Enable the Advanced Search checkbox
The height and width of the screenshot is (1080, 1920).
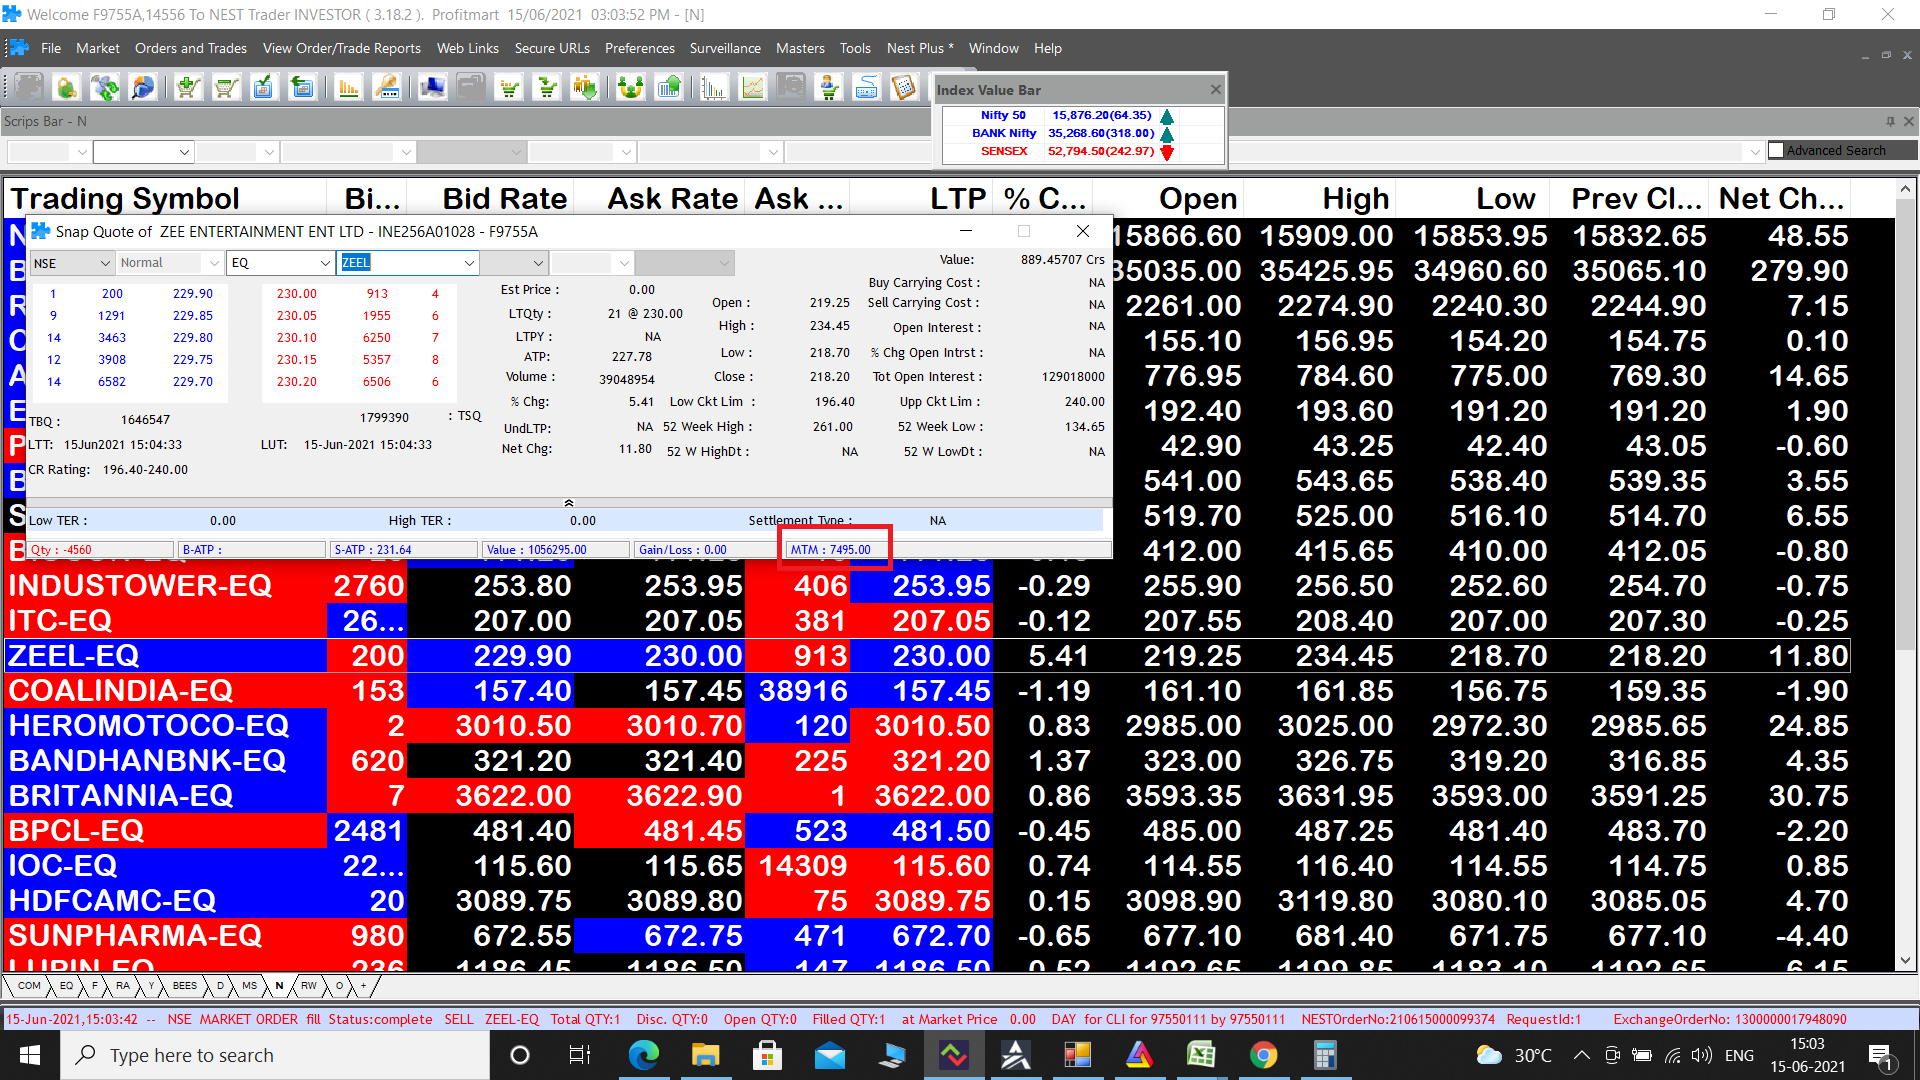(x=1776, y=150)
